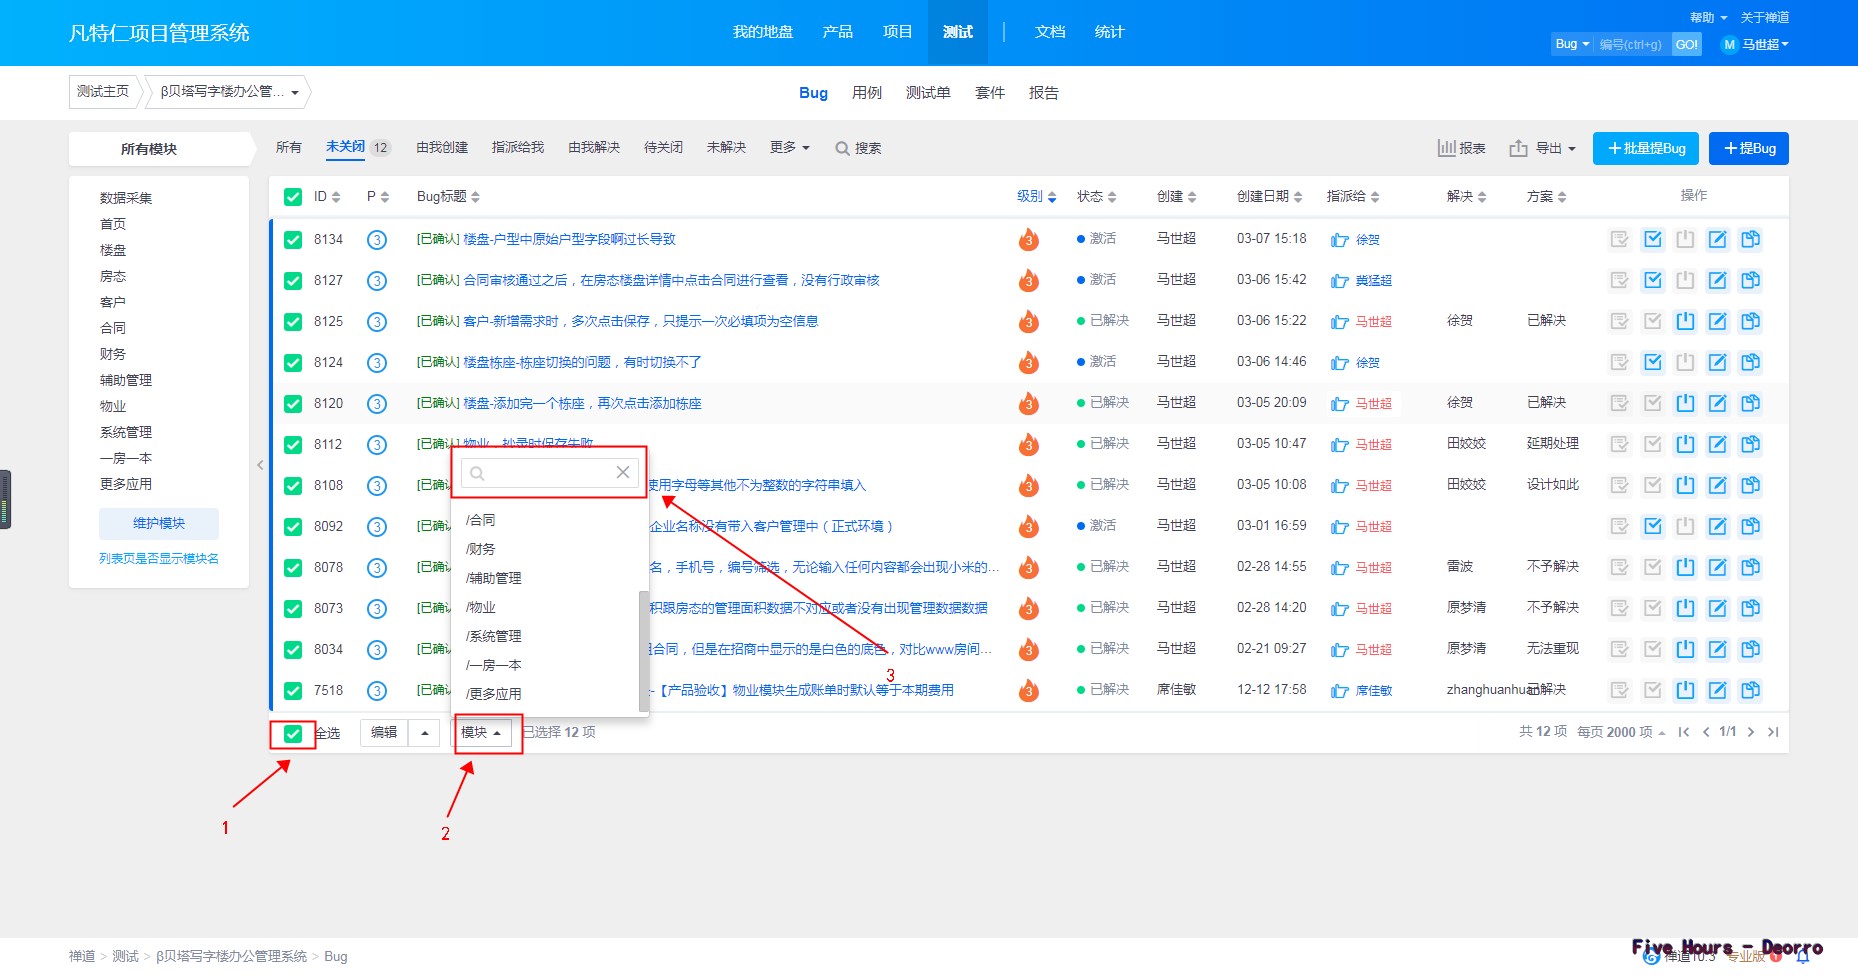Click edit icon for bug 7518
This screenshot has height=977, width=1858.
(1717, 690)
